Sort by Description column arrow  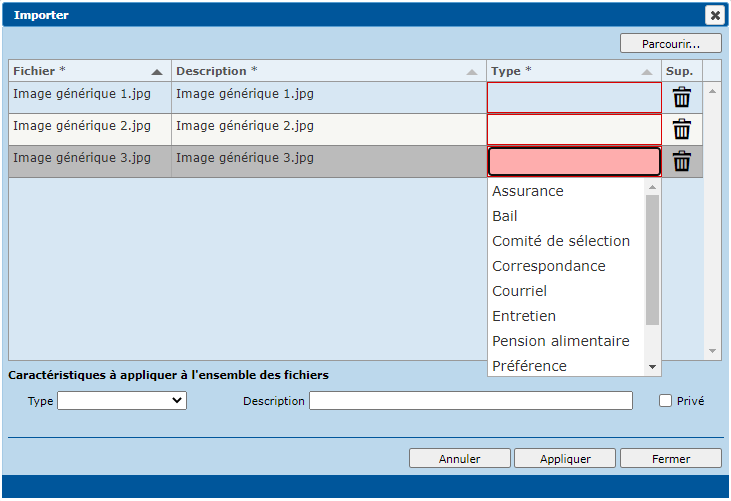pyautogui.click(x=472, y=72)
